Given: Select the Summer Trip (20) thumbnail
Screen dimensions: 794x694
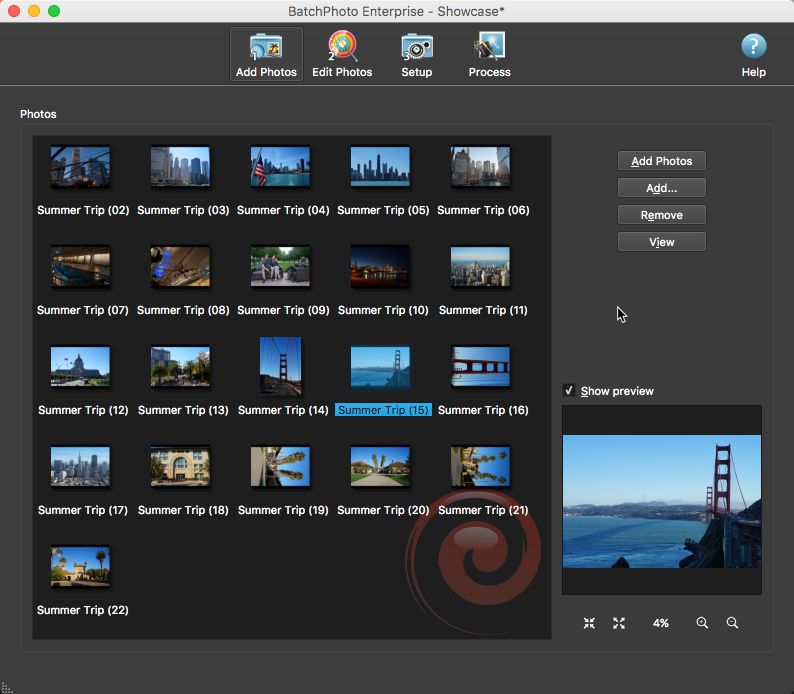Looking at the screenshot, I should 380,466.
